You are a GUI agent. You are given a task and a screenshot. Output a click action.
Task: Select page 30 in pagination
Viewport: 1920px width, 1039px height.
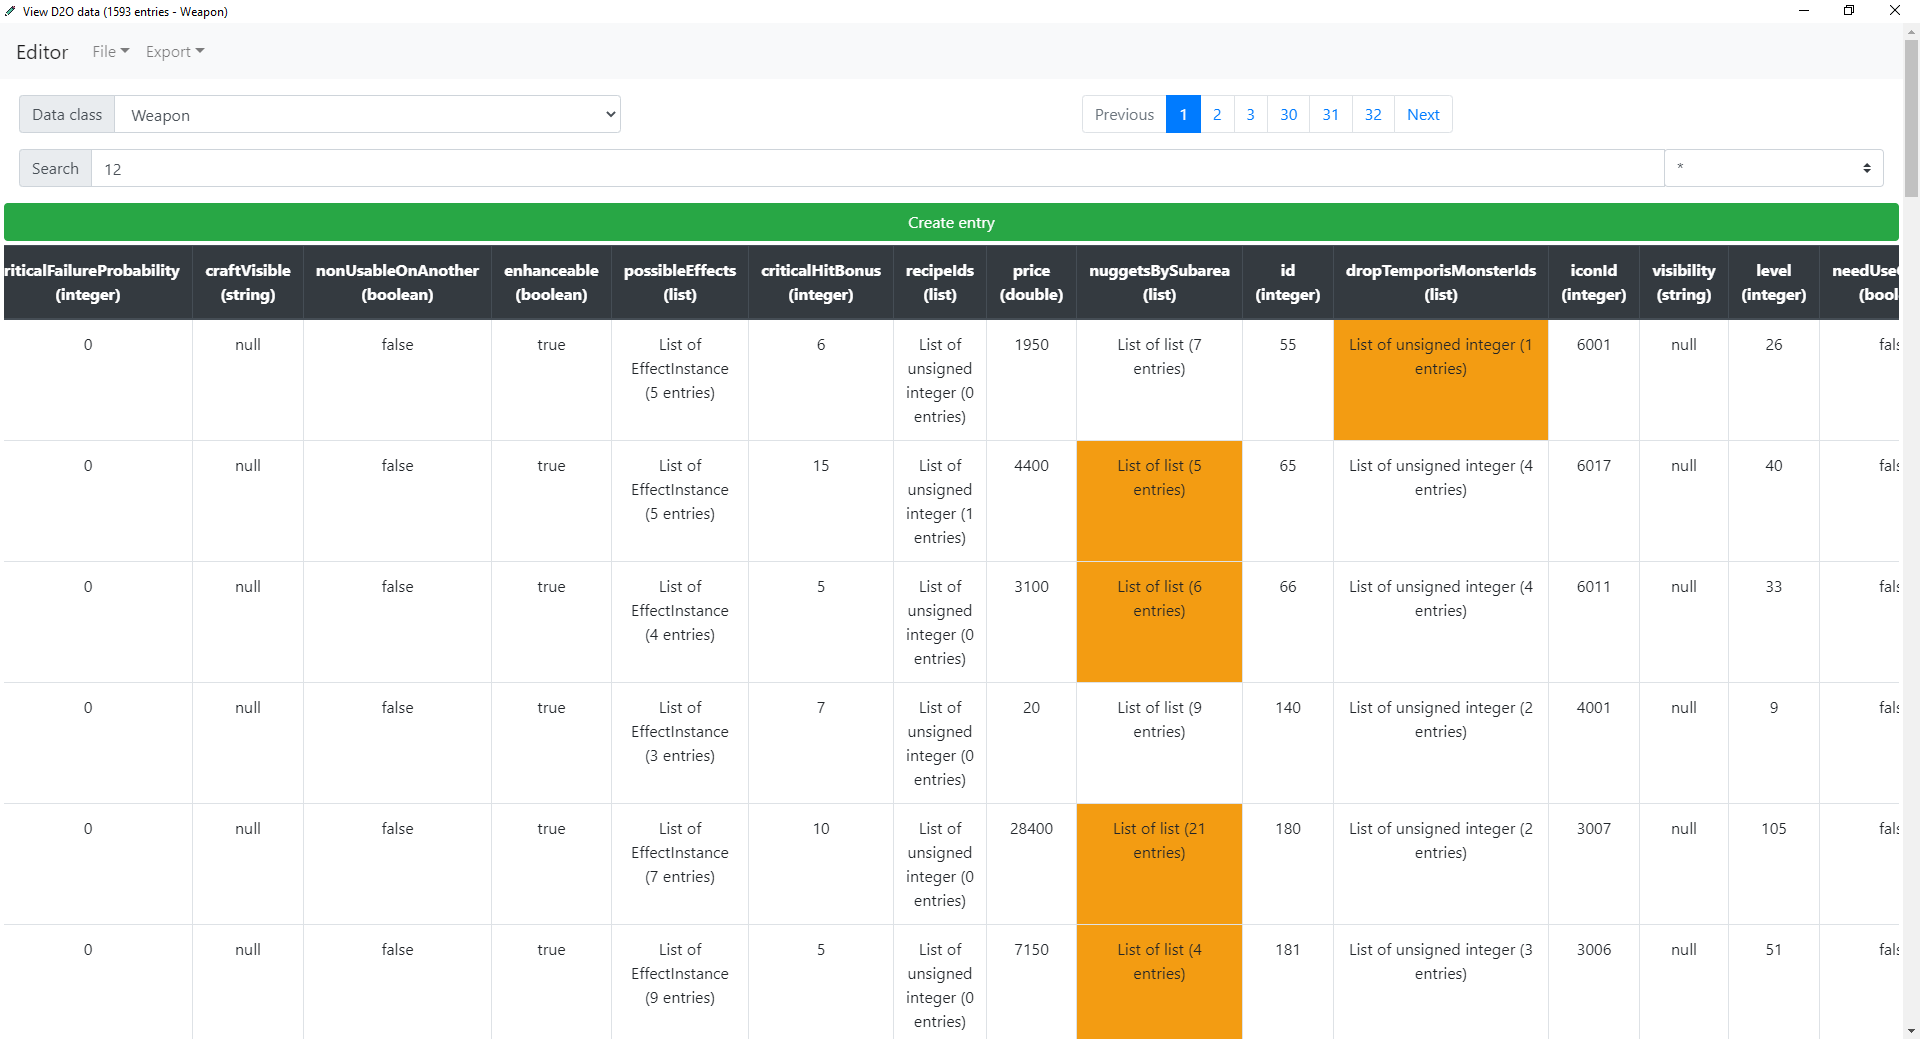pos(1288,115)
